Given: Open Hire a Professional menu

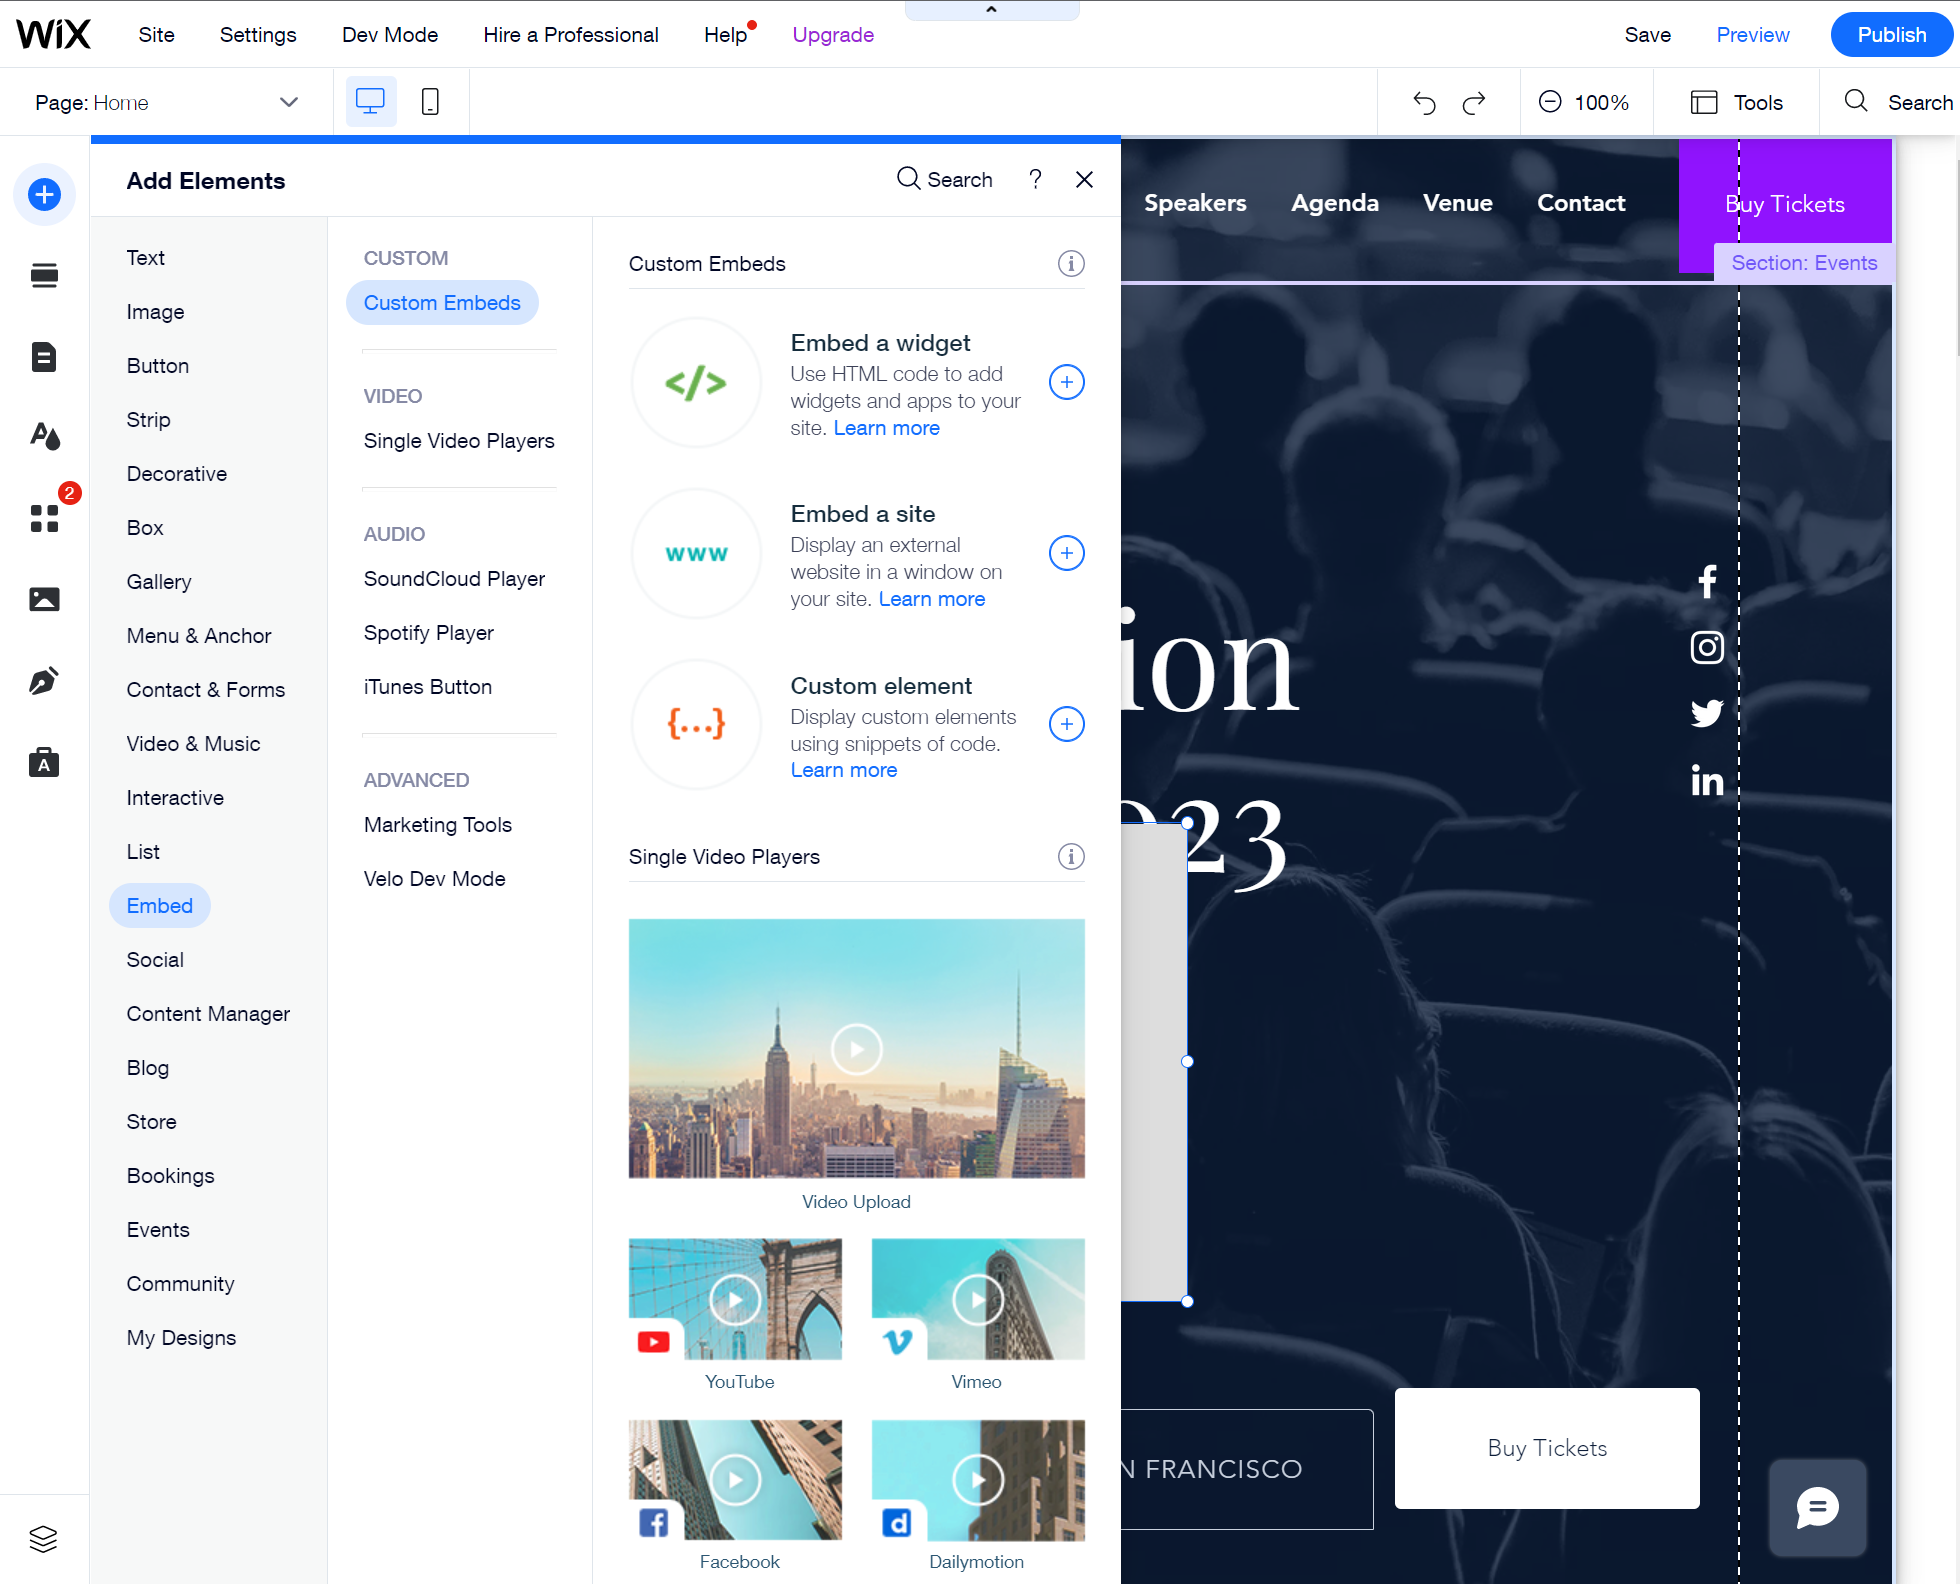Looking at the screenshot, I should click(x=571, y=35).
